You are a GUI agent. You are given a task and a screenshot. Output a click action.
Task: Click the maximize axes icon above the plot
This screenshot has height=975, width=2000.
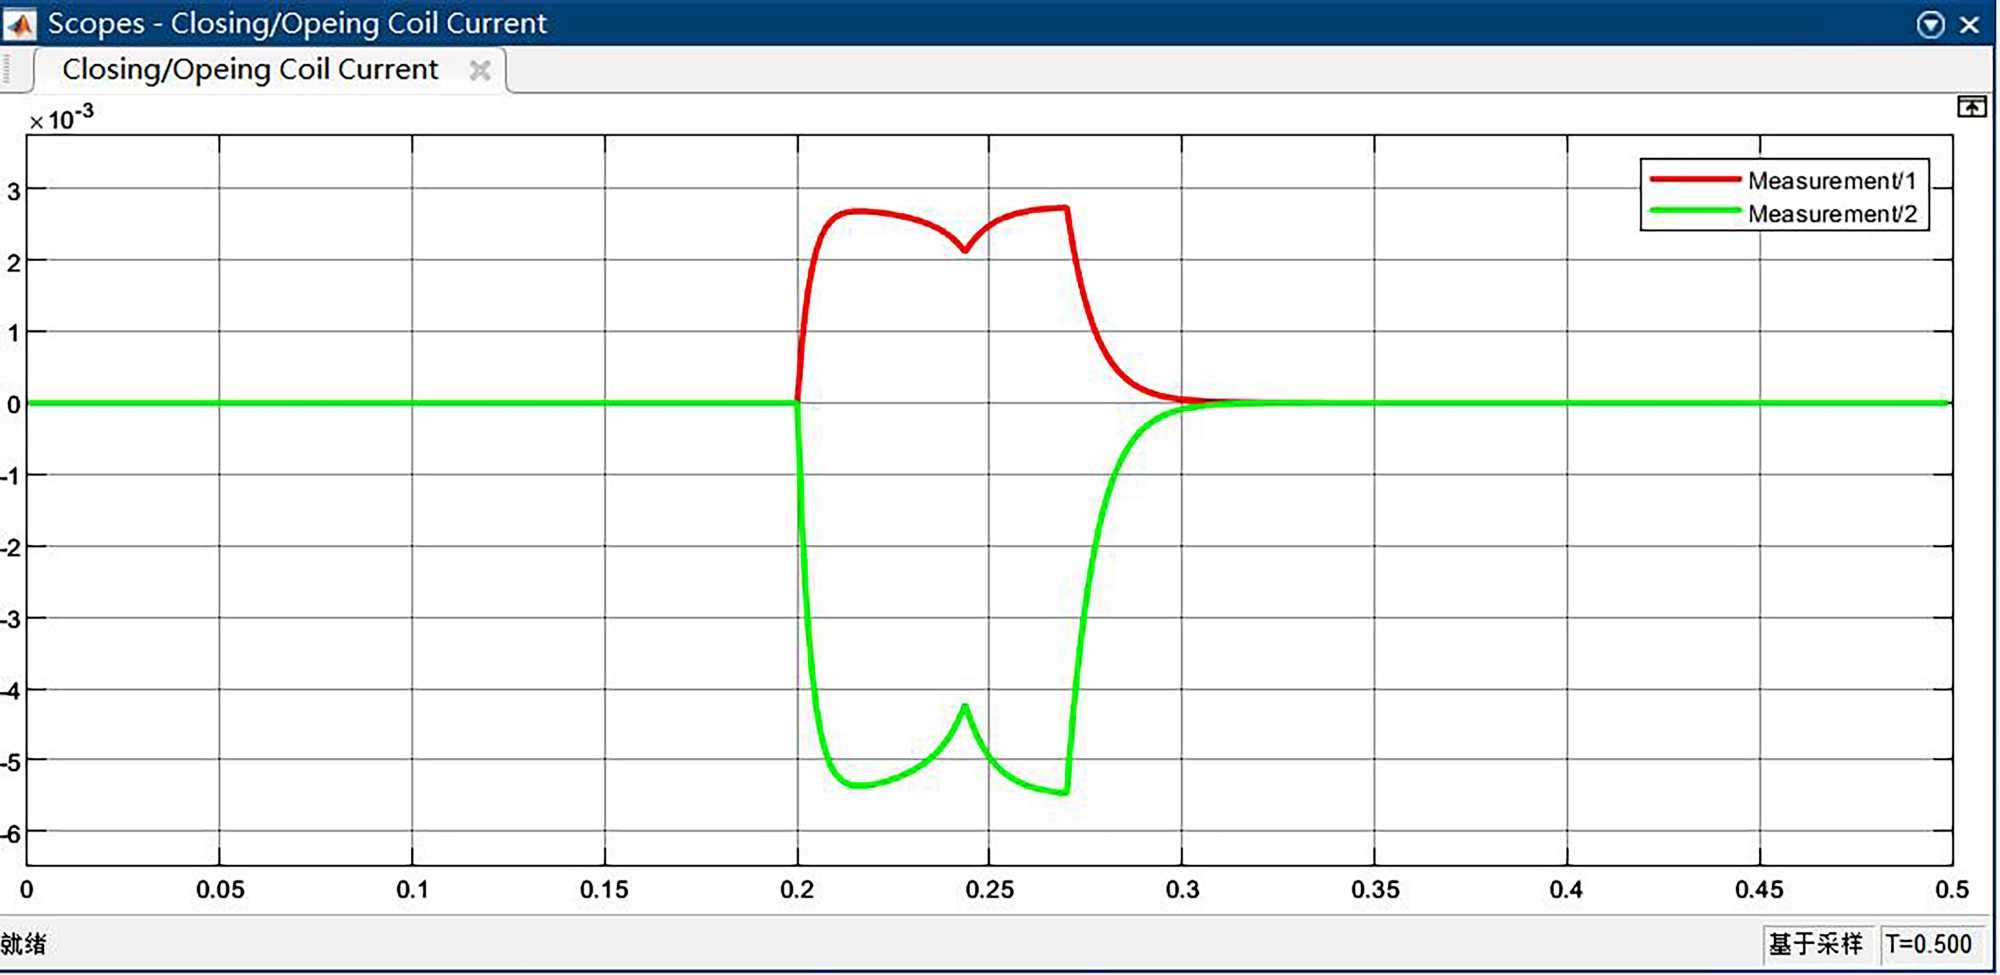[x=1971, y=107]
